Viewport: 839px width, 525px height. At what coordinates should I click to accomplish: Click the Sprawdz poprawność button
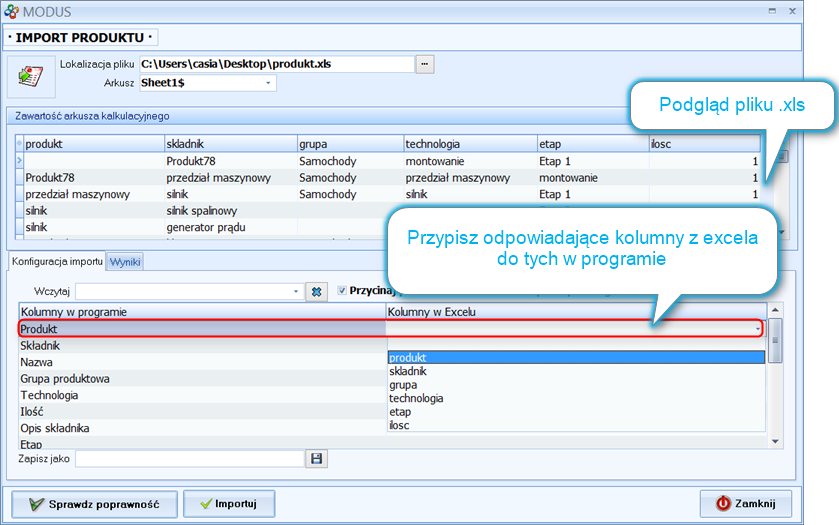[x=95, y=504]
